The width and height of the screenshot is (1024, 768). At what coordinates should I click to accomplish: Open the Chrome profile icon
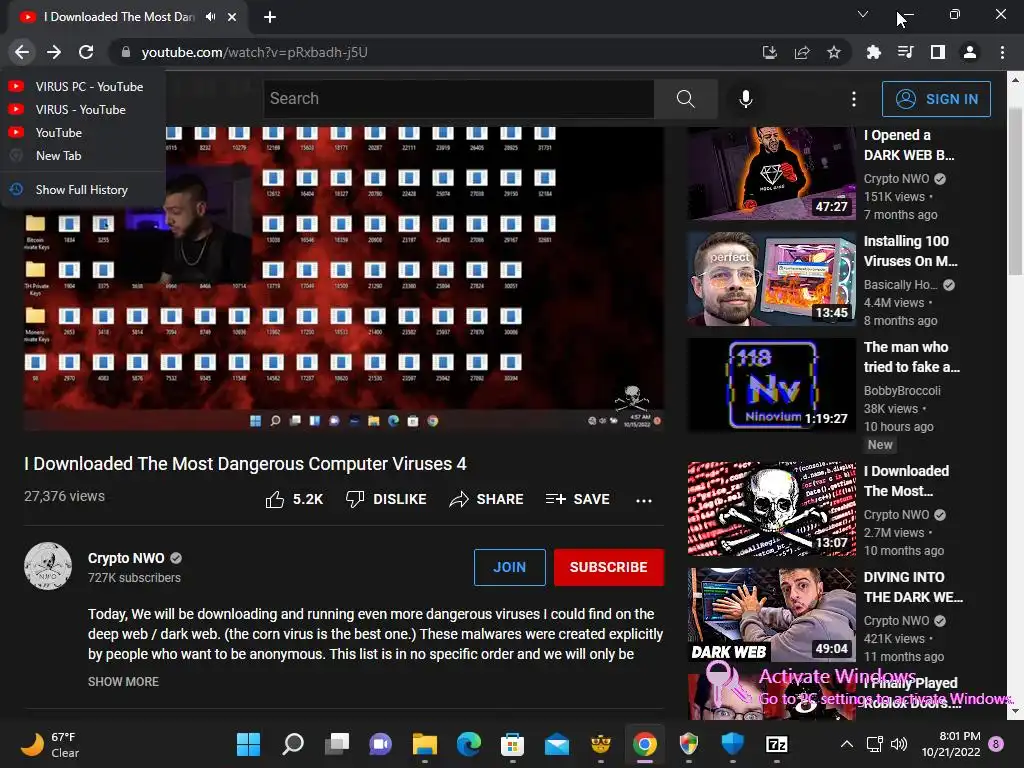point(970,52)
